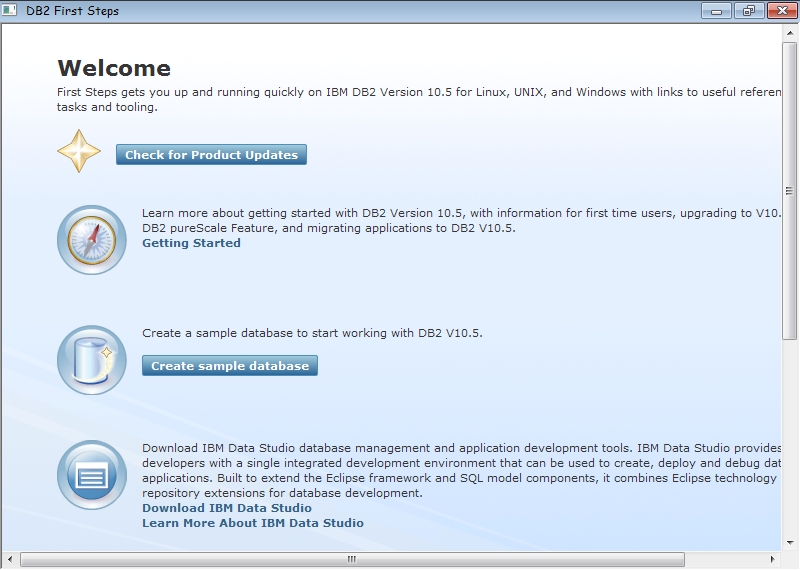Click the horizontal scrollbar thumb
800x570 pixels.
[352, 559]
